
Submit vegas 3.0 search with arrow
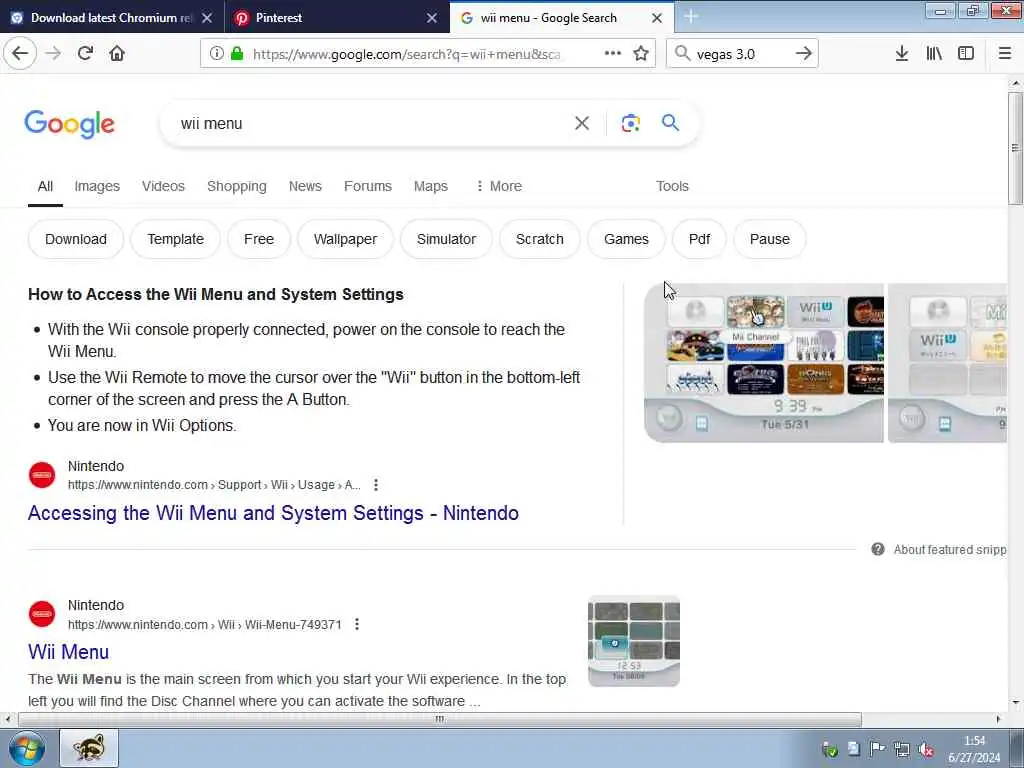804,54
